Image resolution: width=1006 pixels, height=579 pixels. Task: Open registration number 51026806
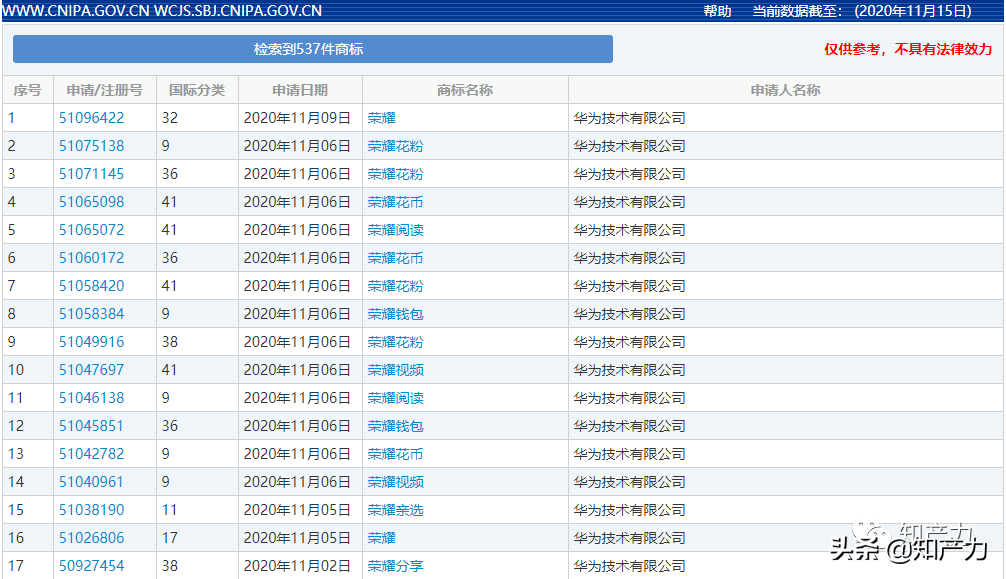pos(91,538)
